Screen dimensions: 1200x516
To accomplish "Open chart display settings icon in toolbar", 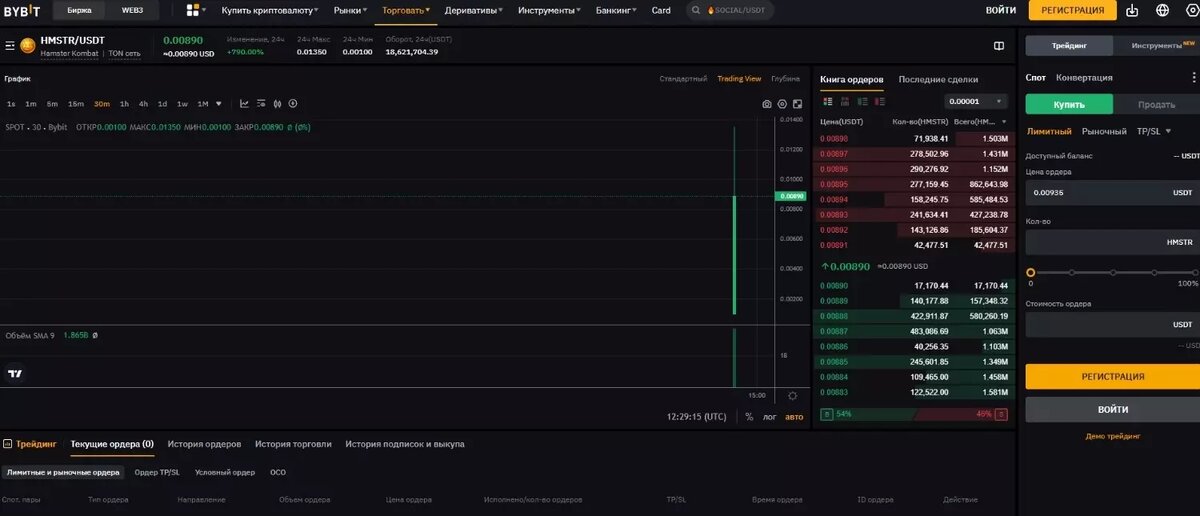I will coord(261,103).
